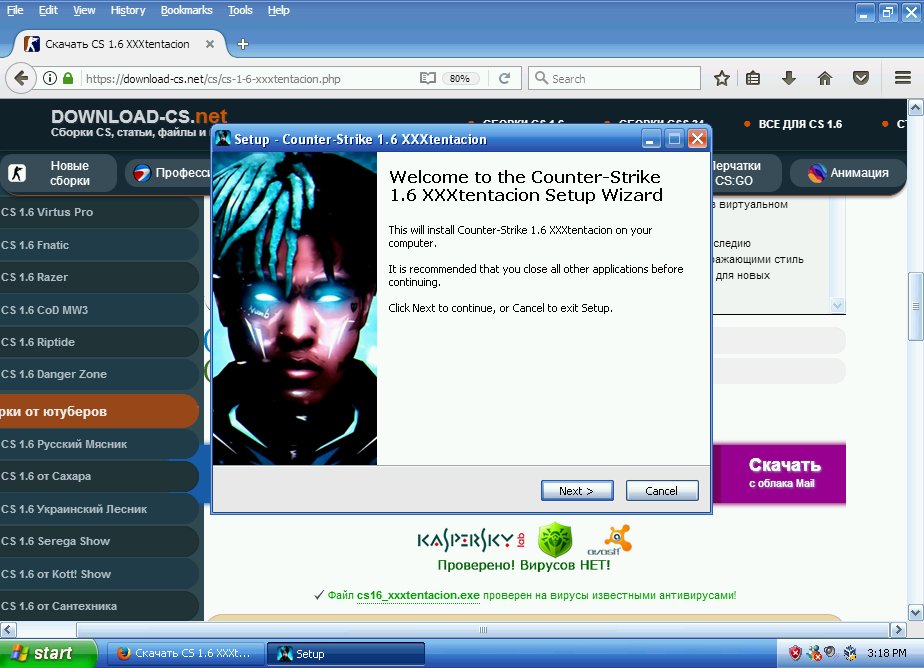The height and width of the screenshot is (668, 924).
Task: Open the View menu
Action: [x=84, y=10]
